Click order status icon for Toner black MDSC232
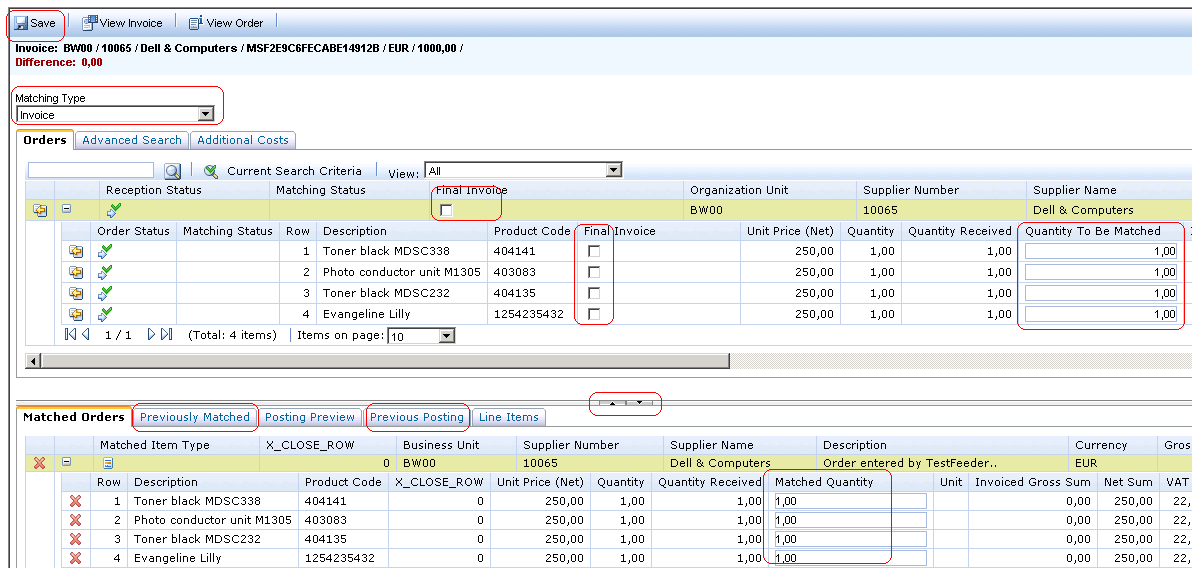1192x568 pixels. [x=106, y=293]
